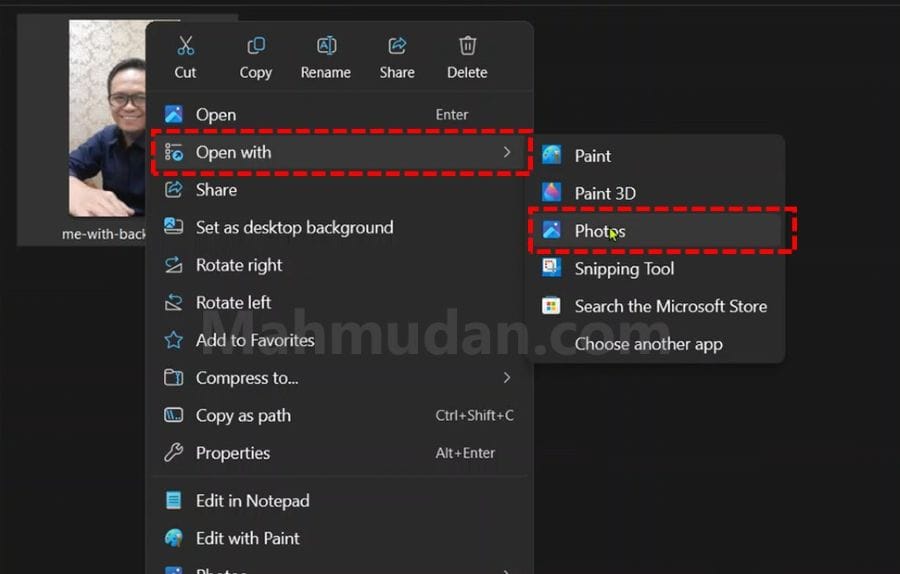Click the Delete trash icon

click(x=467, y=46)
